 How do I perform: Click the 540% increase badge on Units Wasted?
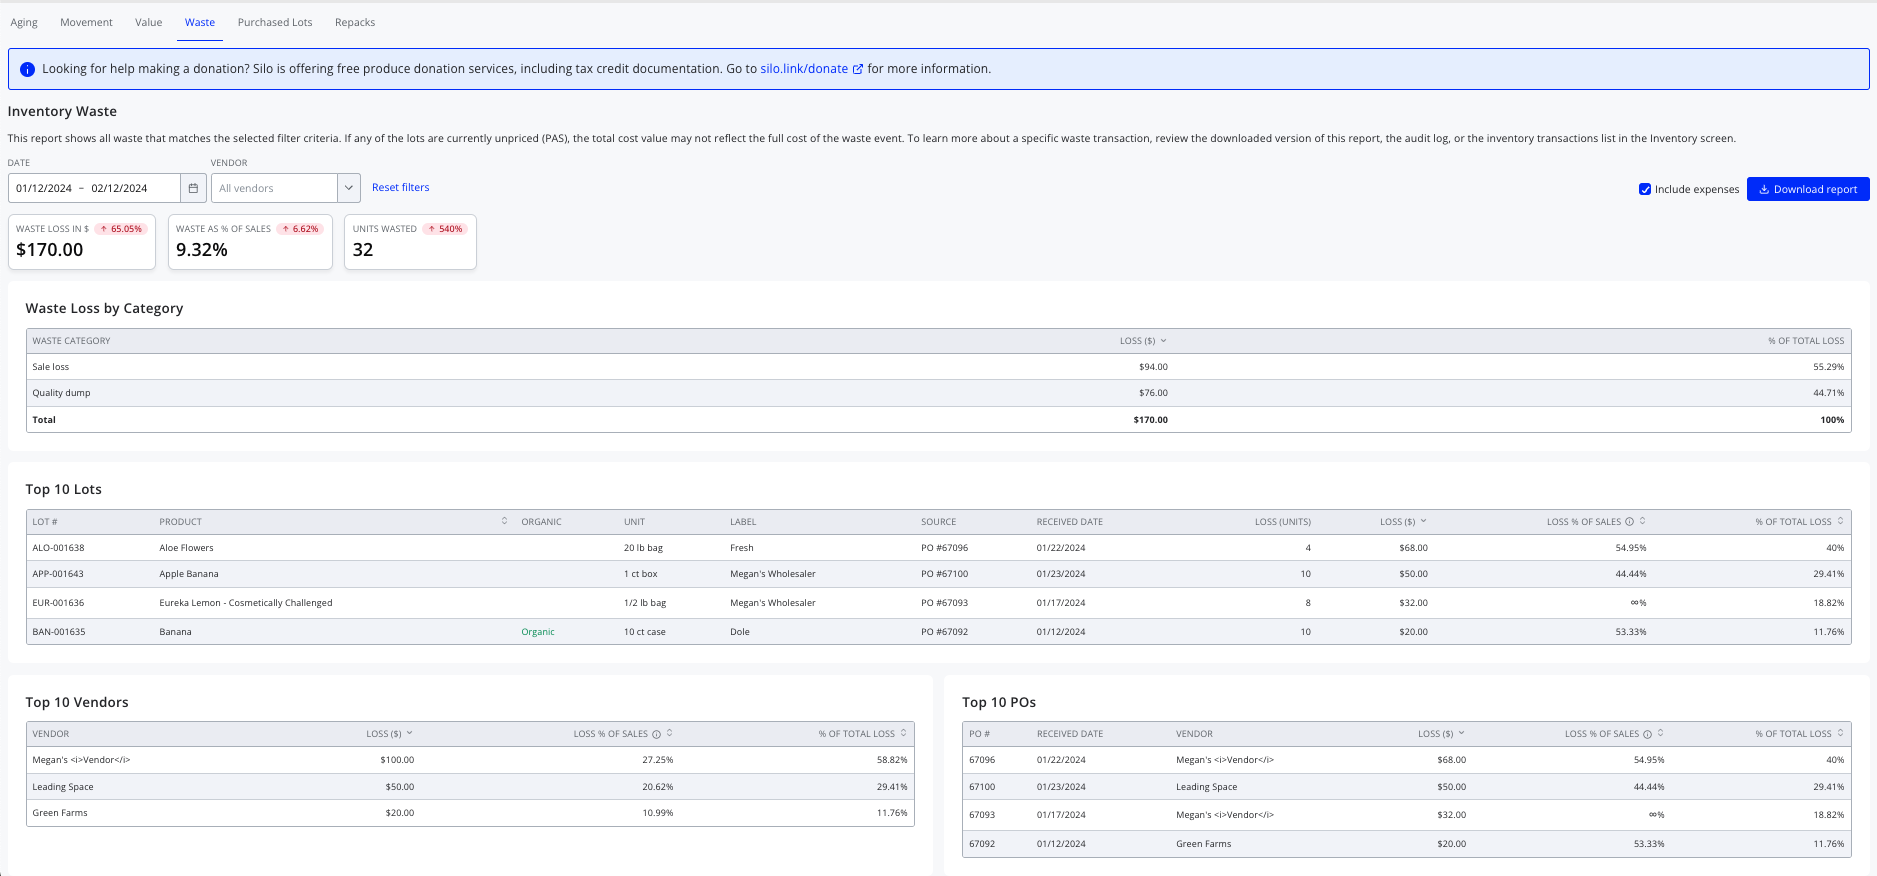pyautogui.click(x=446, y=229)
